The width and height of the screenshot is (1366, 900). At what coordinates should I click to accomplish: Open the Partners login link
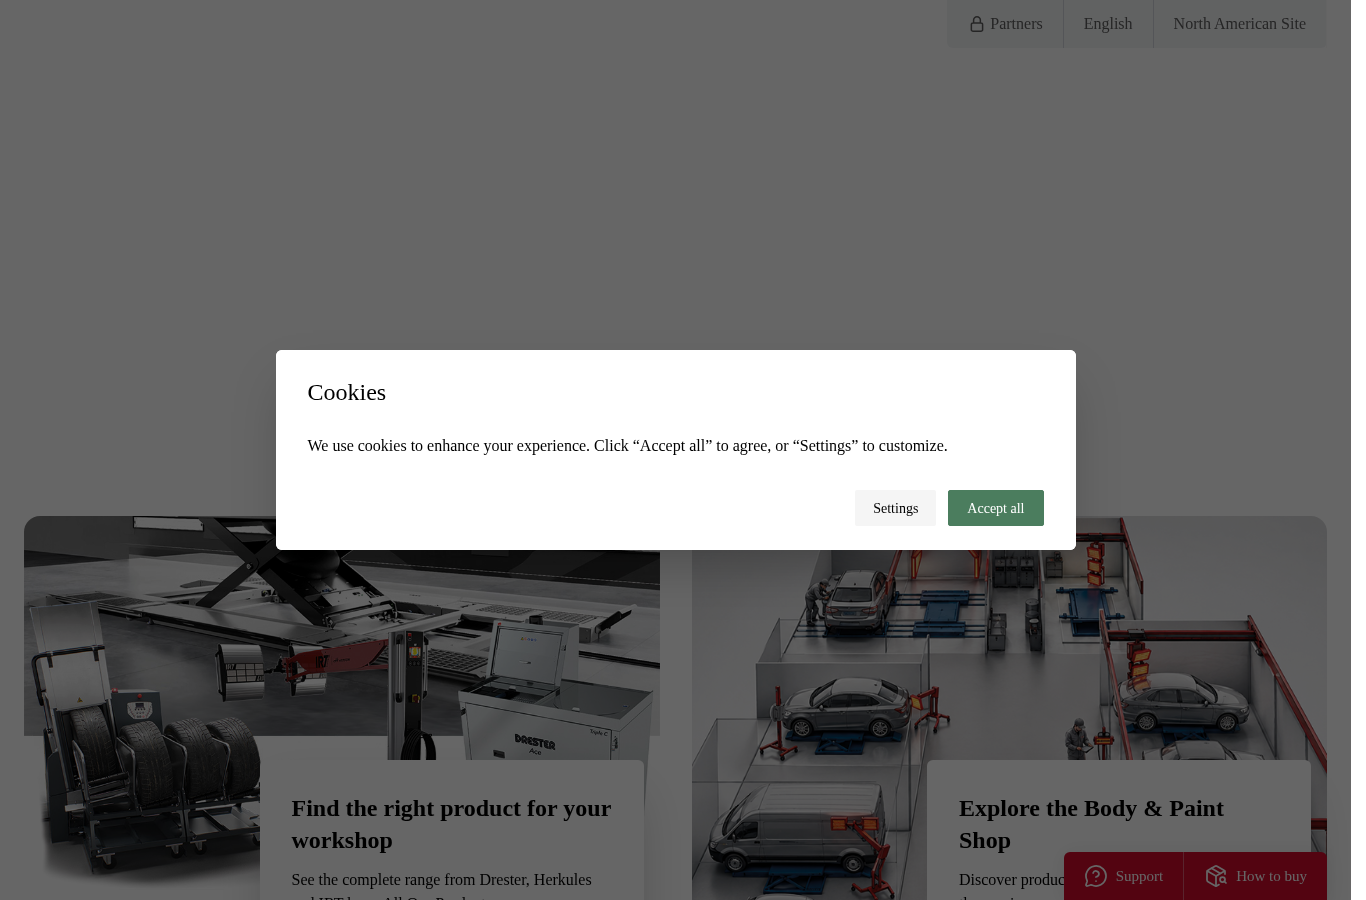(x=1005, y=24)
